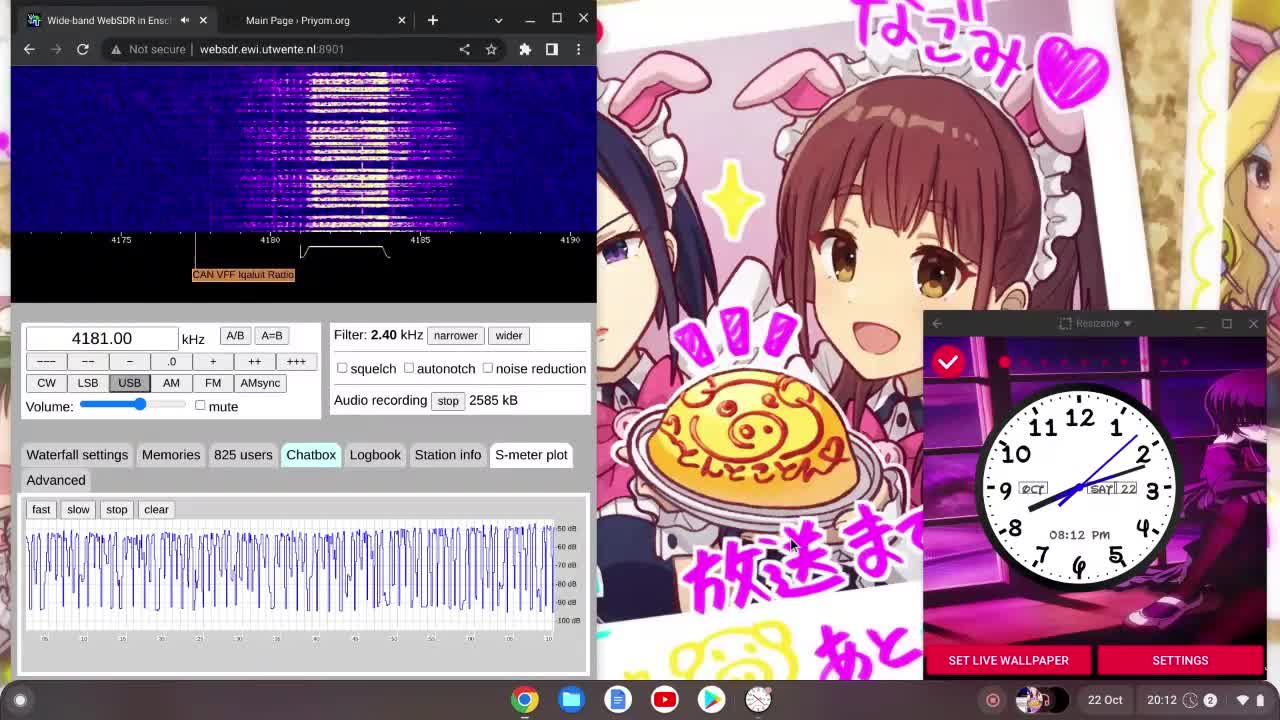The image size is (1280, 720).
Task: Click the A/B VFO button
Action: click(x=234, y=336)
